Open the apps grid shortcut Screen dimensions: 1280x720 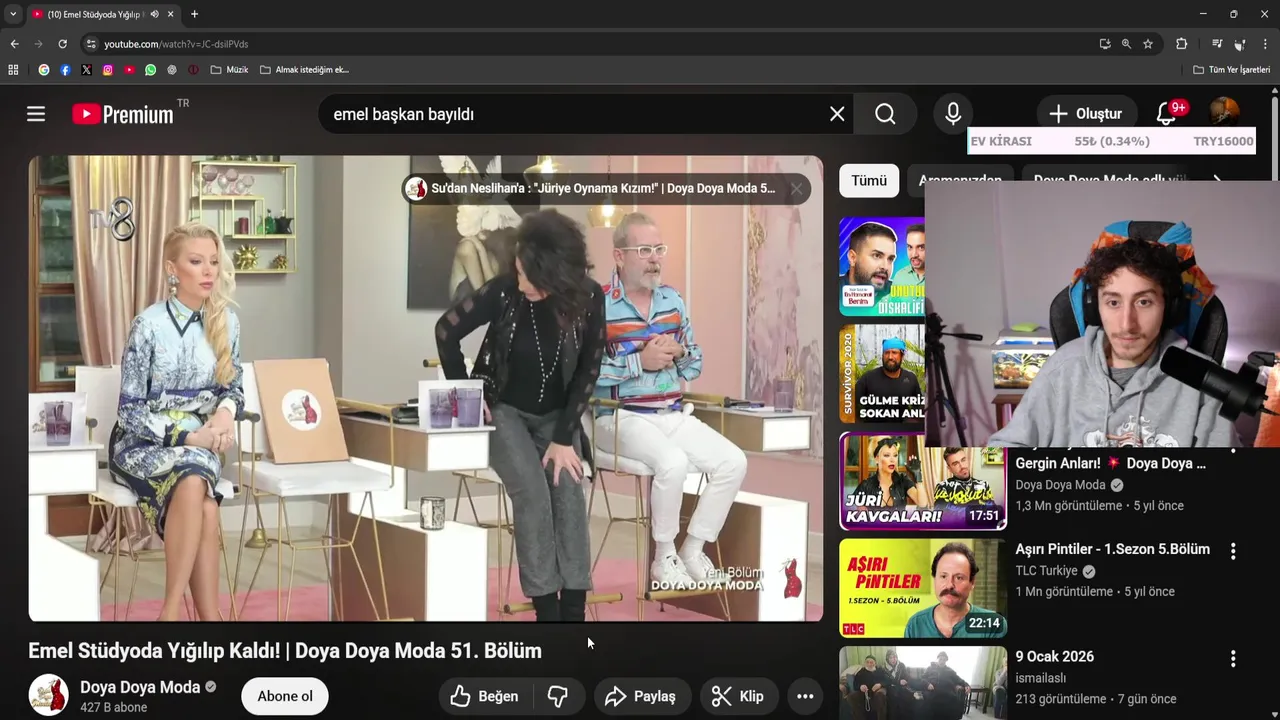coord(13,70)
